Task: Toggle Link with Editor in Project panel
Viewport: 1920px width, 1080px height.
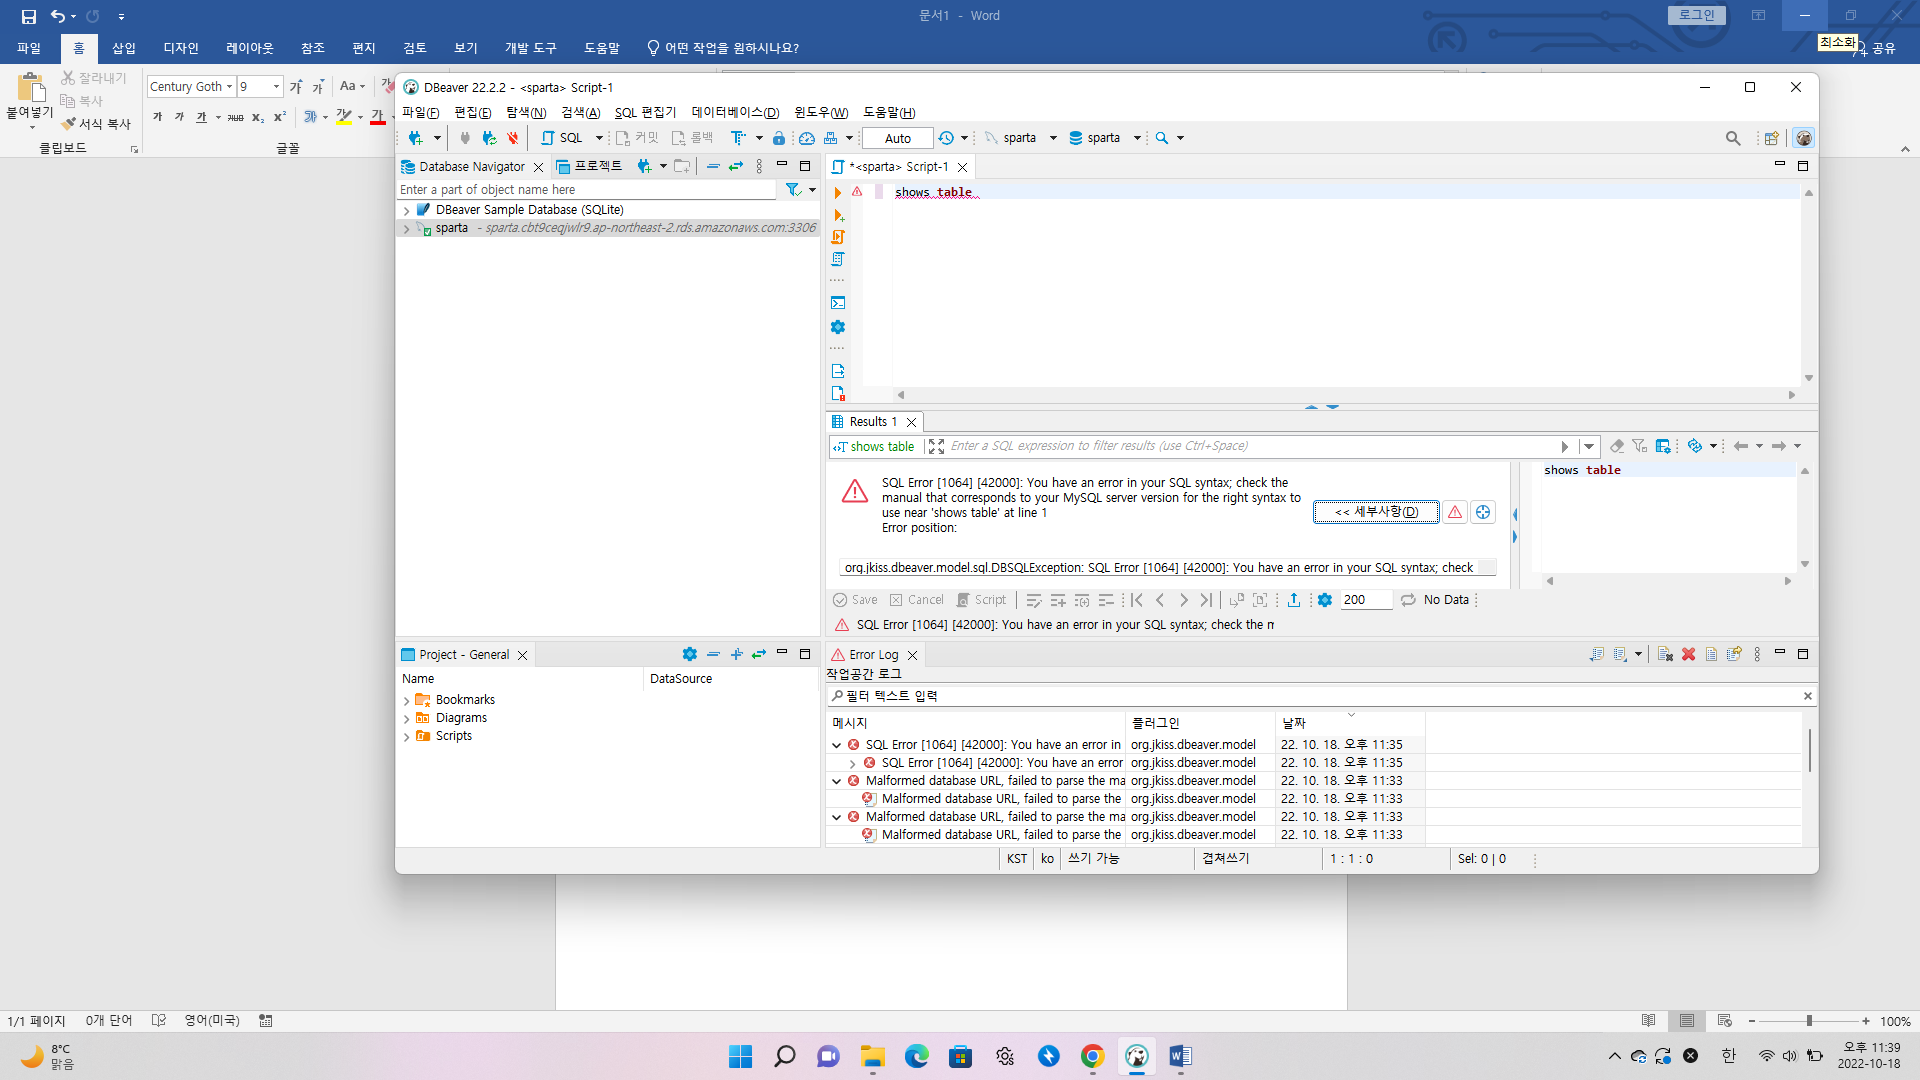Action: 759,655
